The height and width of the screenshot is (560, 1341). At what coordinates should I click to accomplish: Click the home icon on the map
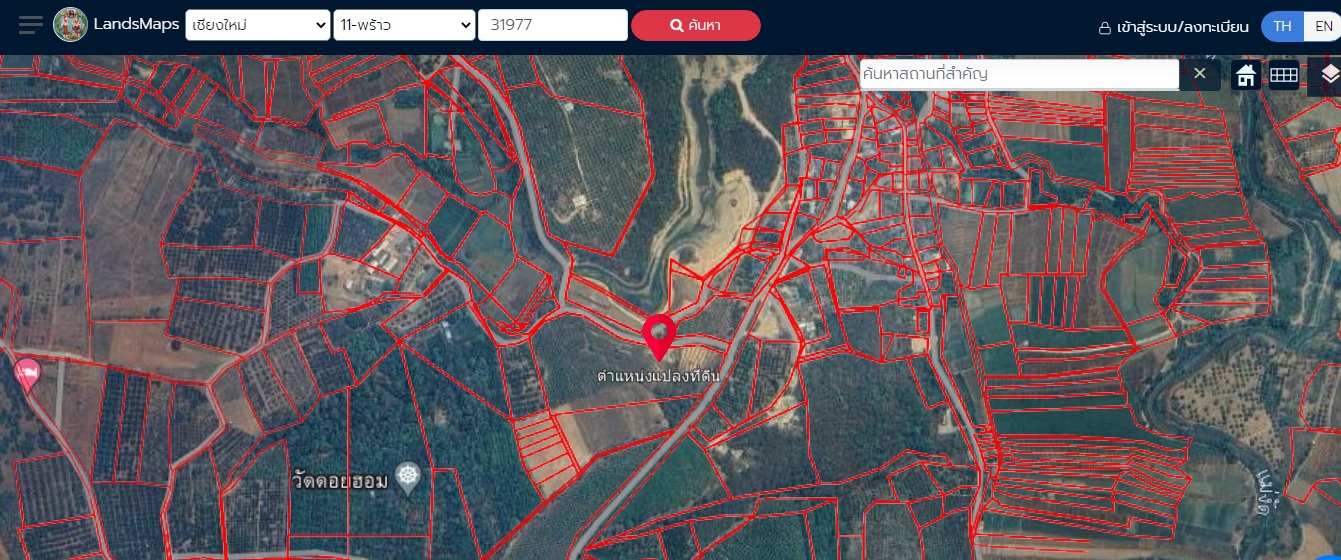[x=1246, y=75]
